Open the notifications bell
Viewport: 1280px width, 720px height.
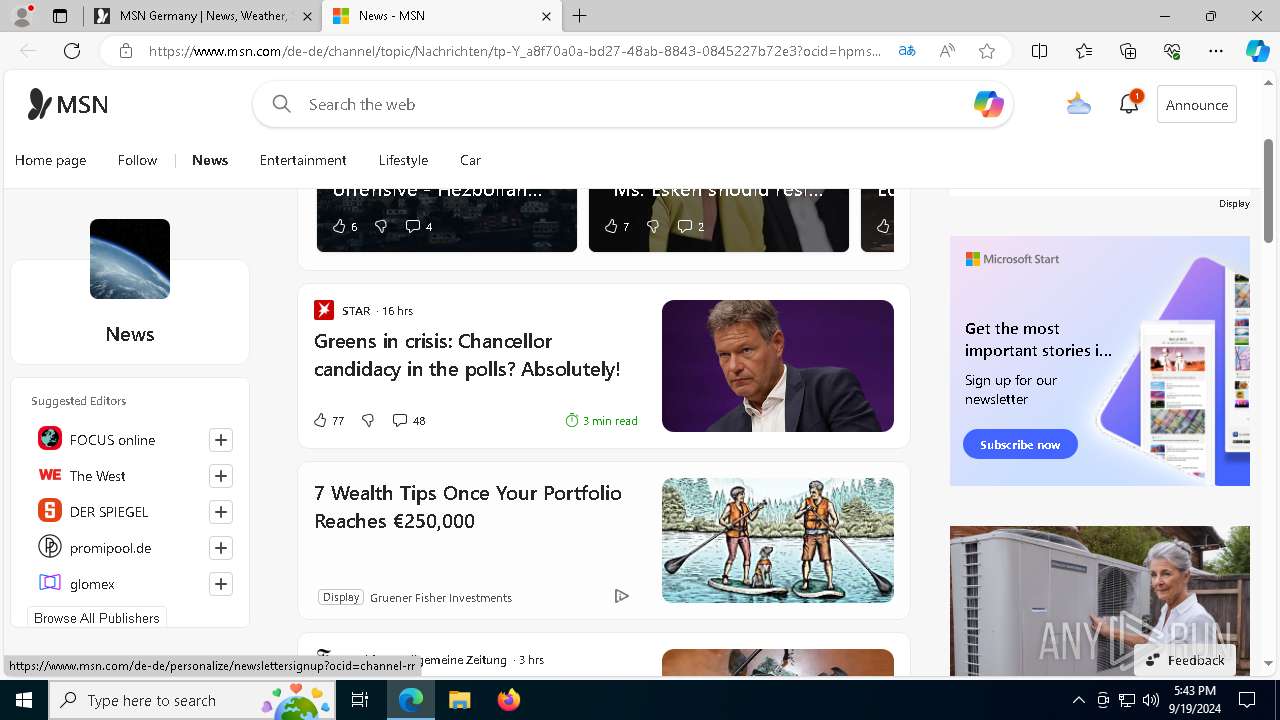pos(1129,104)
